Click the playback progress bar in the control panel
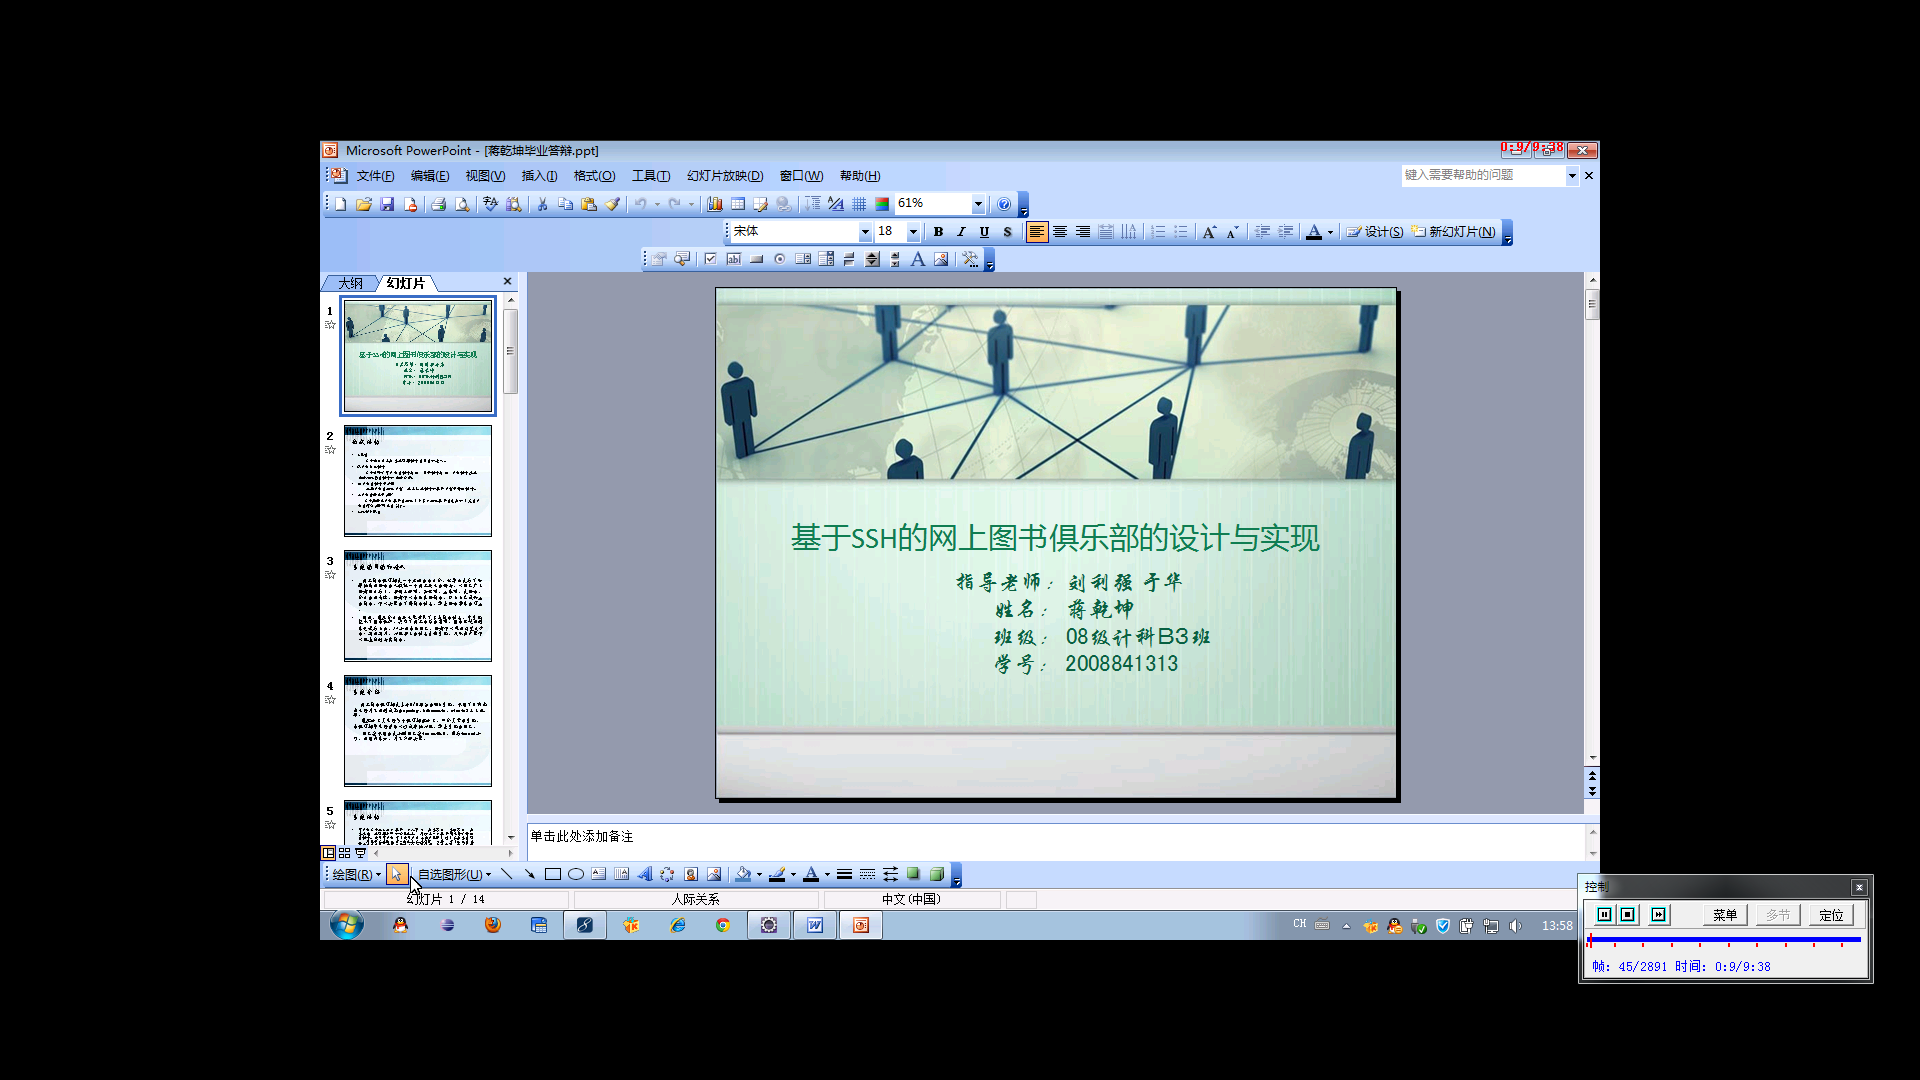 [x=1724, y=940]
